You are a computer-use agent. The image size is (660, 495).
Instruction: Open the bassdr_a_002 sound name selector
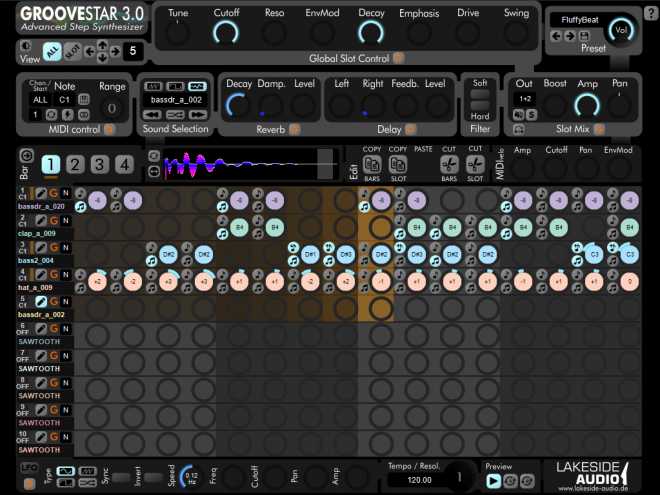[x=176, y=100]
